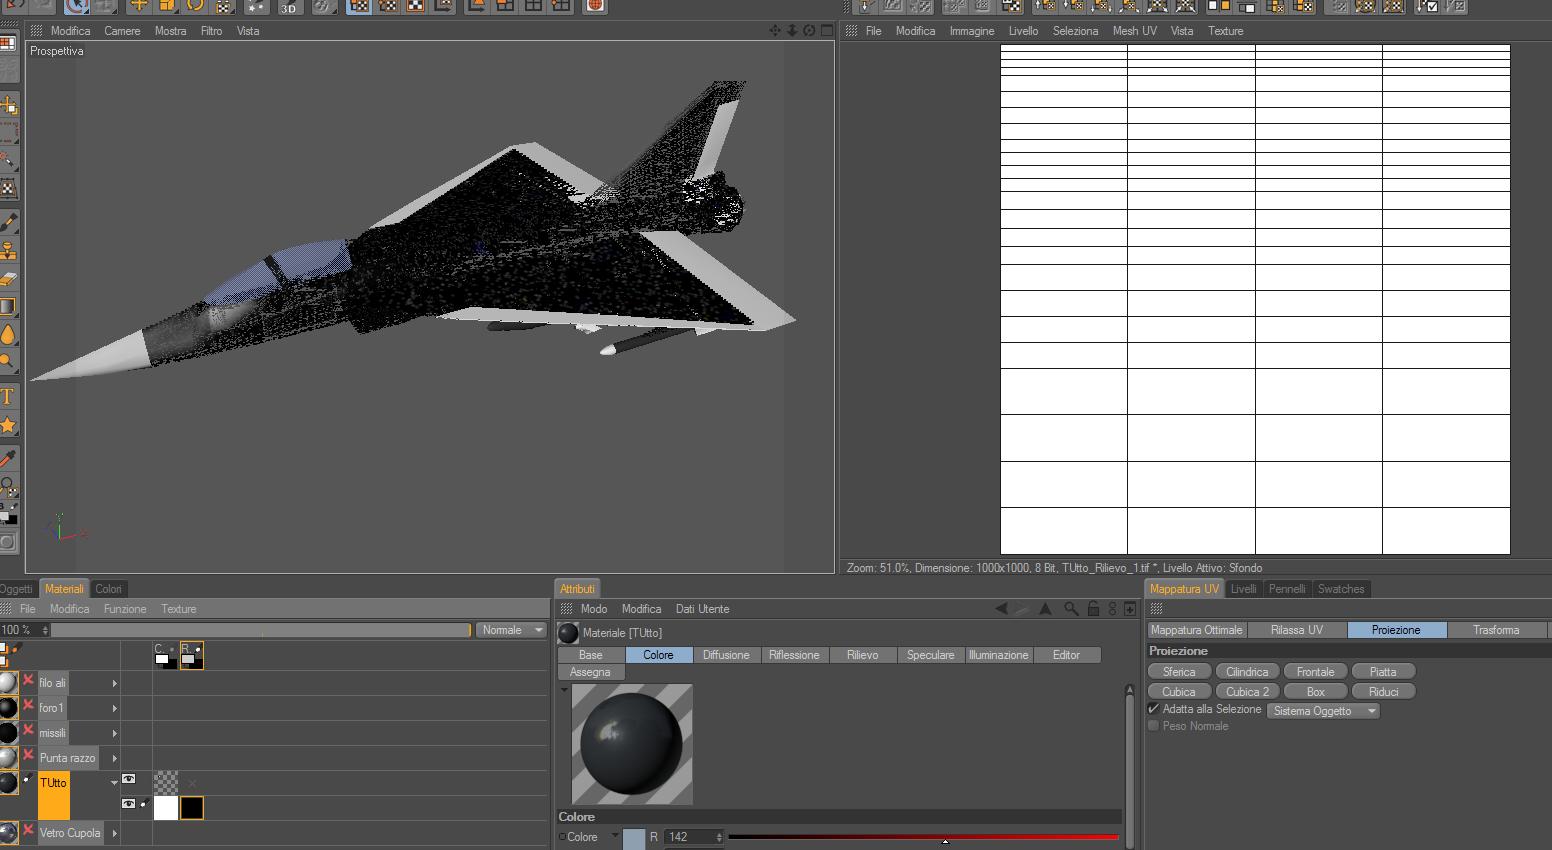This screenshot has width=1552, height=850.
Task: Switch to the Livelli tab
Action: (x=1243, y=589)
